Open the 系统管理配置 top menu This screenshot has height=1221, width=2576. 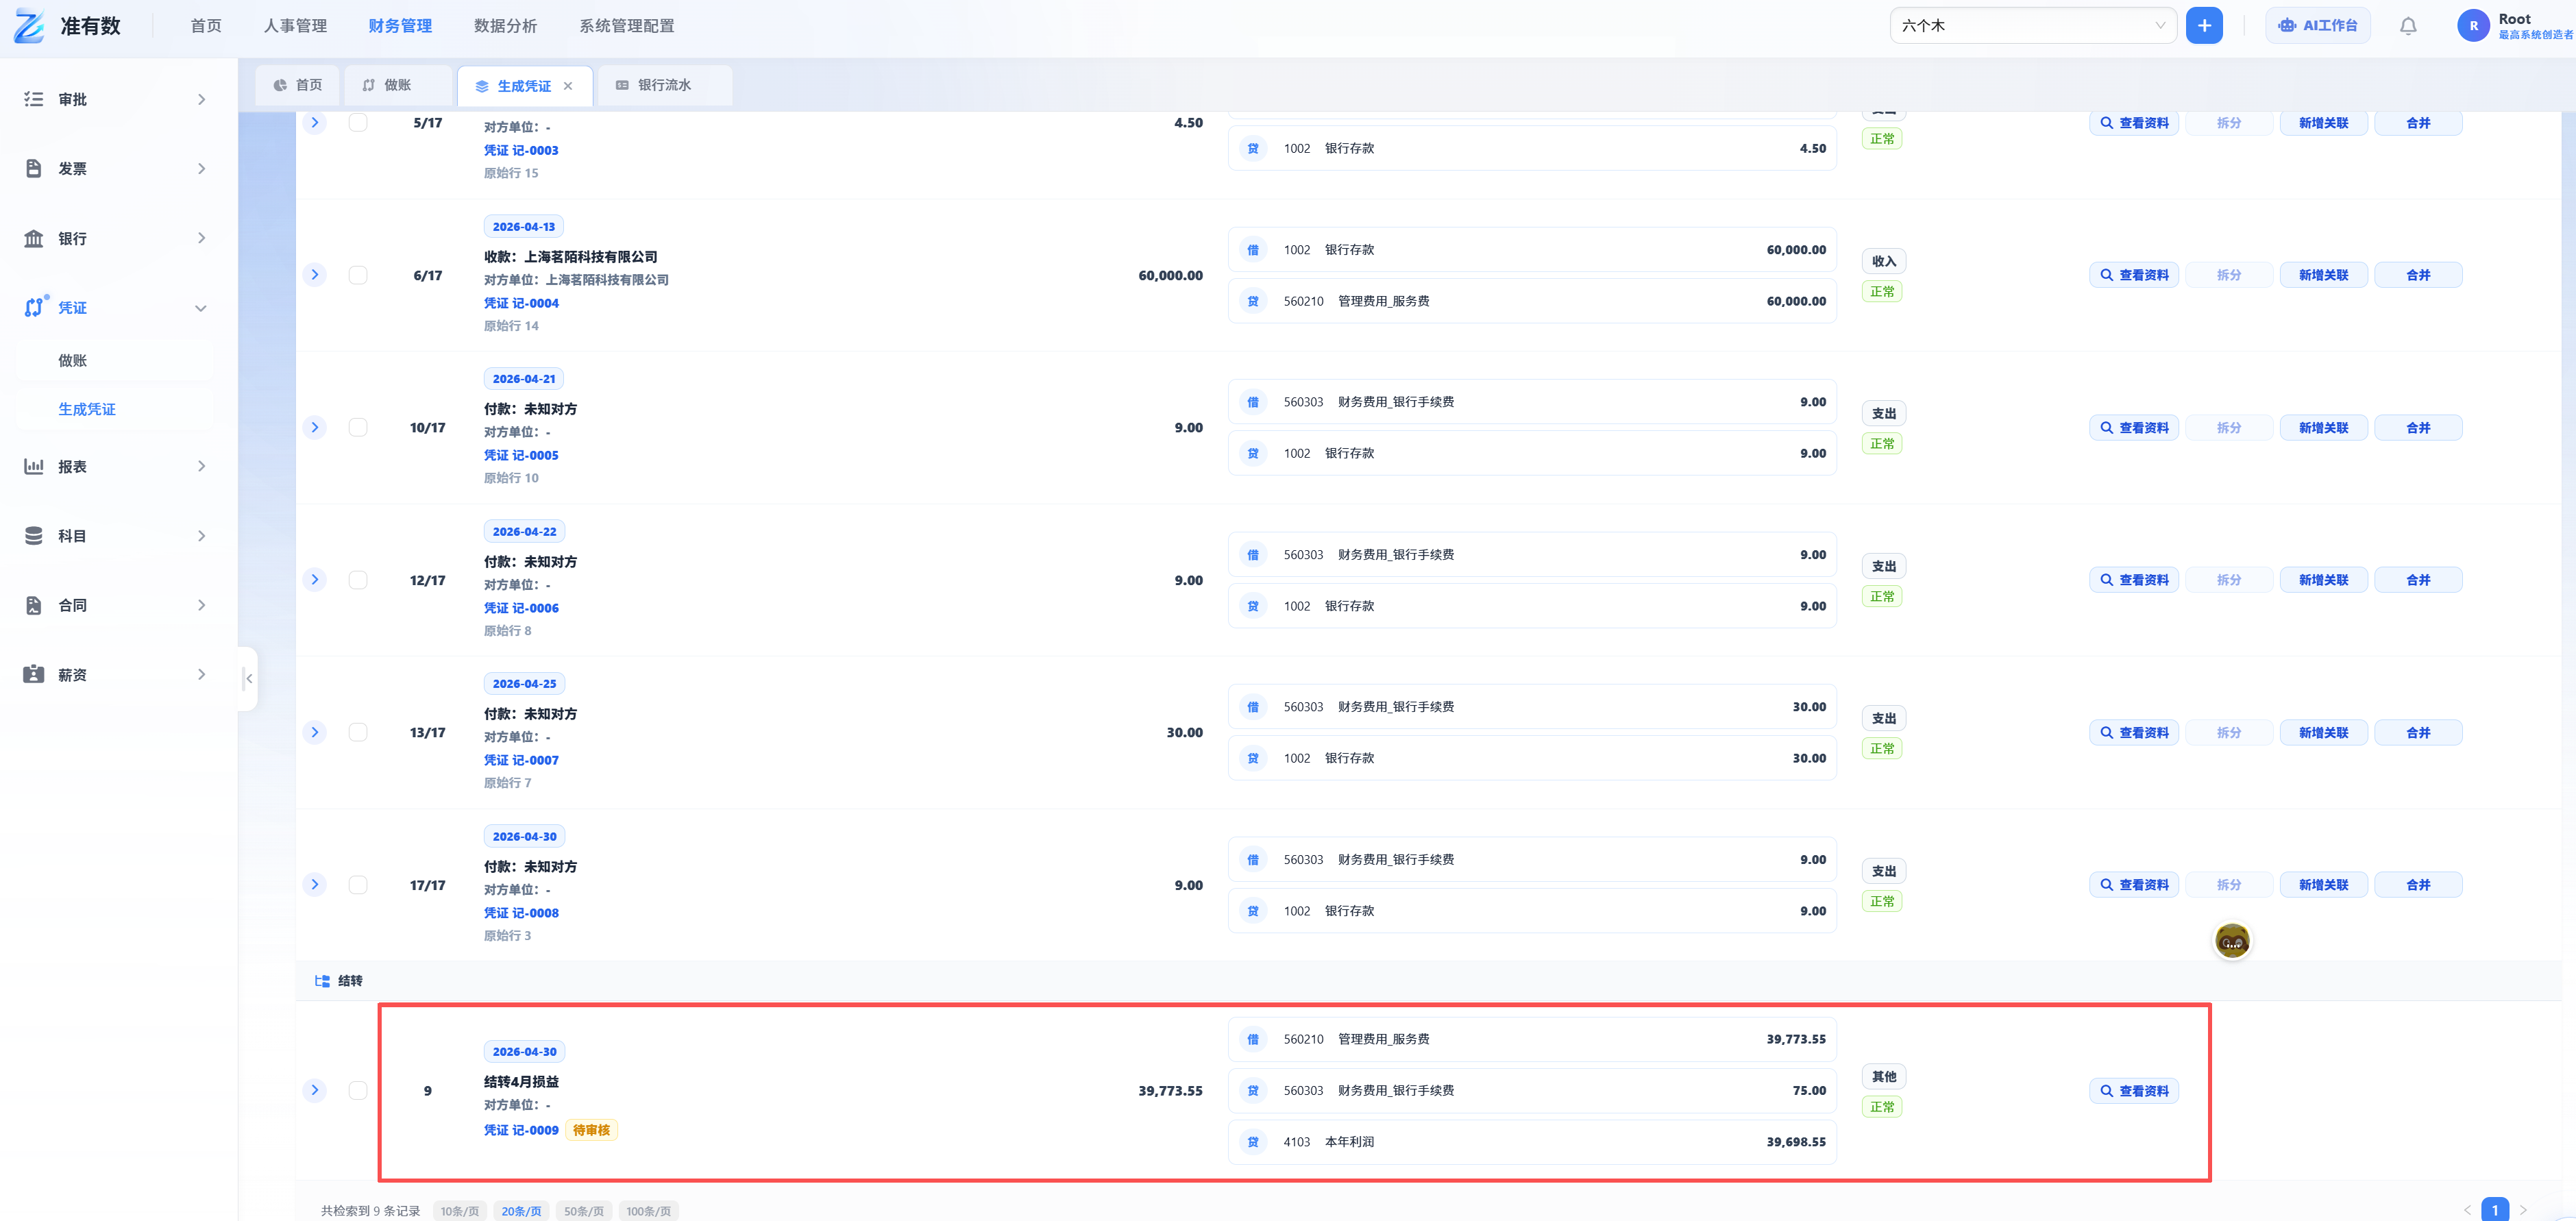tap(627, 26)
